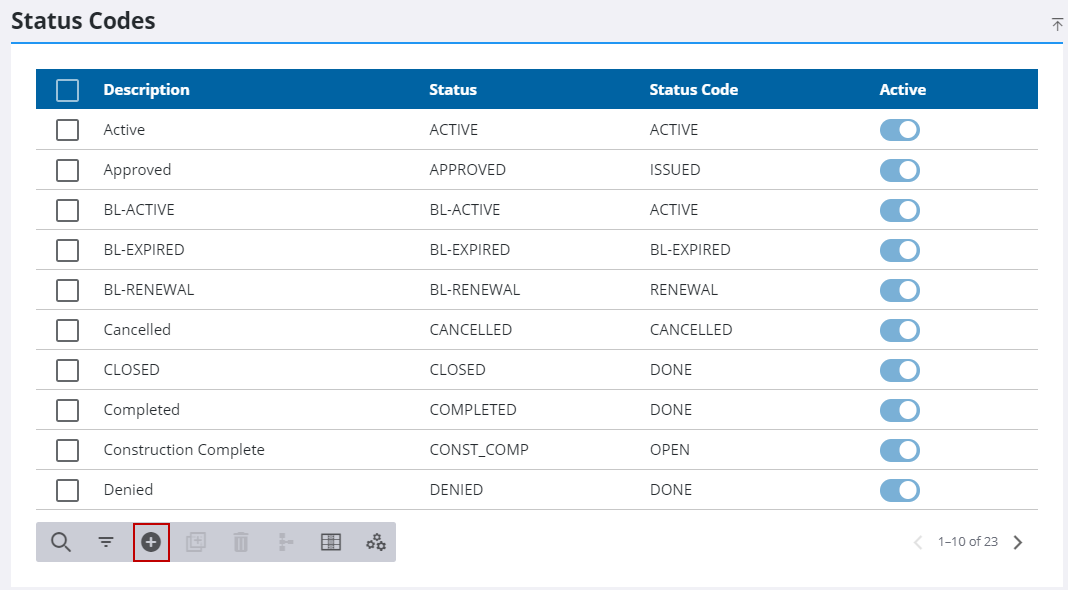Go to the previous page of results

point(918,542)
